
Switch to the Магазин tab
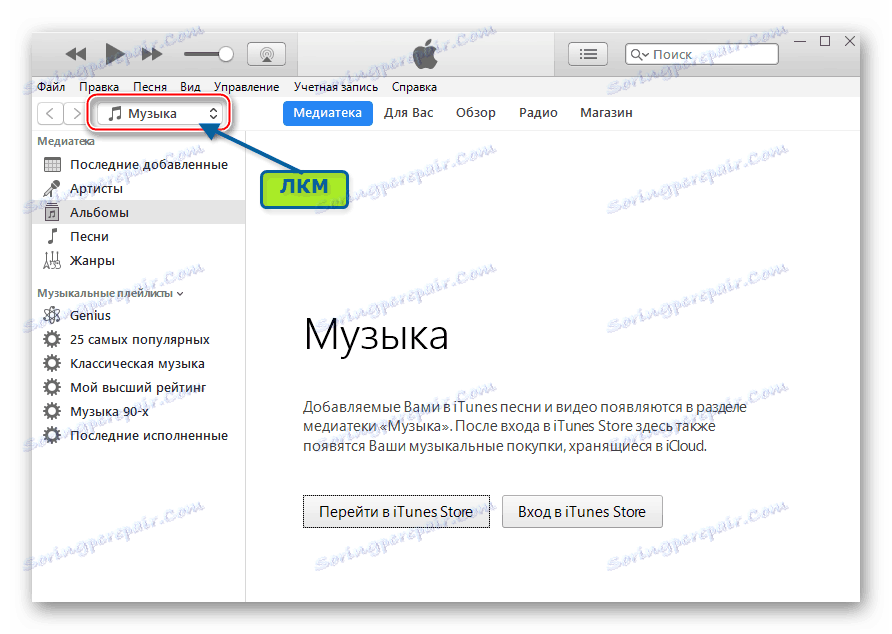click(x=606, y=113)
